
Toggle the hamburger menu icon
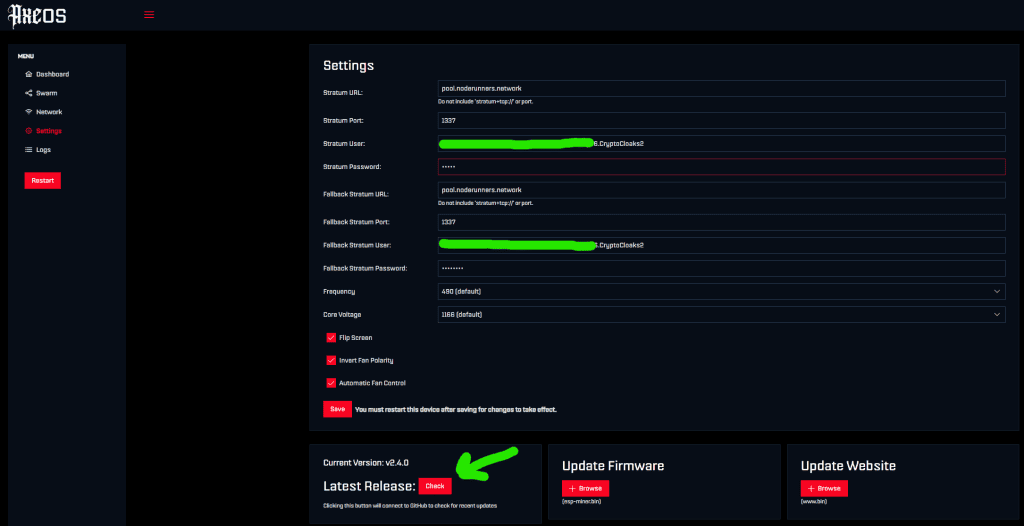(149, 14)
